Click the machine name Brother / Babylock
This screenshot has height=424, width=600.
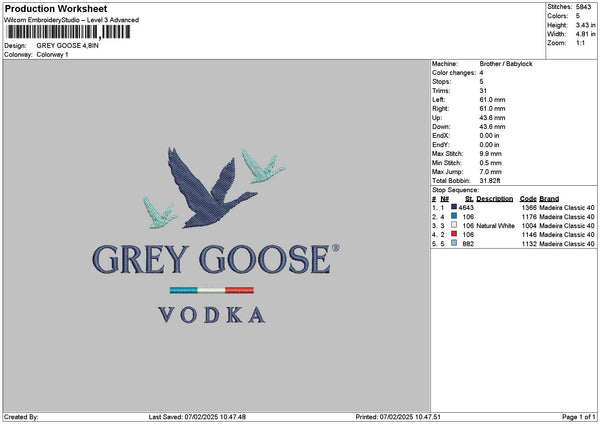(506, 64)
